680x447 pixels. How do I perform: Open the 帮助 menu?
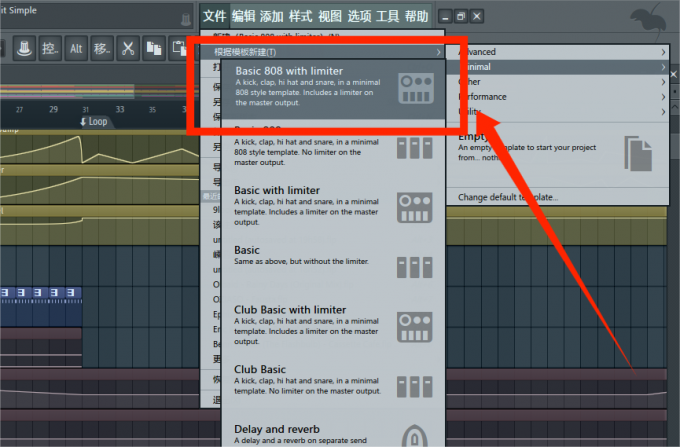pos(416,16)
